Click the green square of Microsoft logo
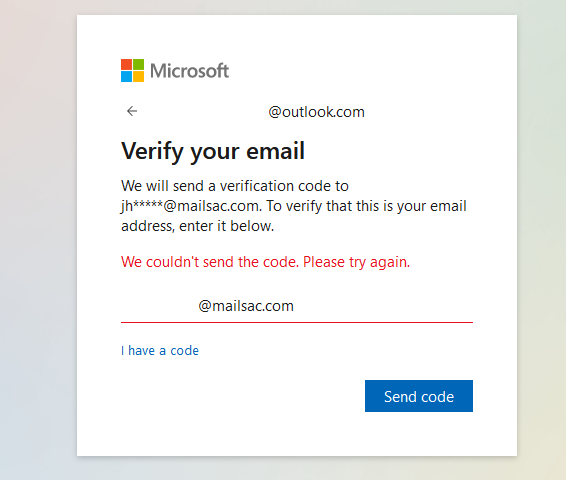 pos(139,64)
